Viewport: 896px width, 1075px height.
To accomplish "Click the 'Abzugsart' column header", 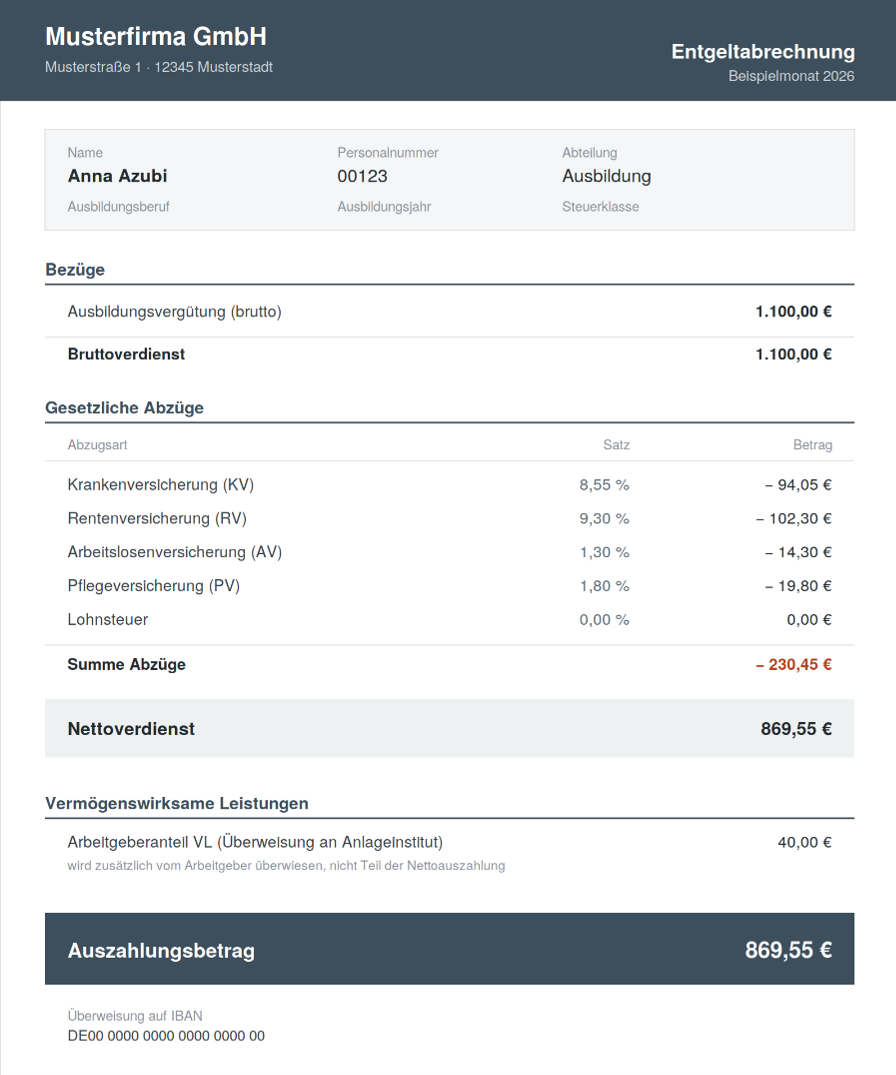I will tap(97, 445).
